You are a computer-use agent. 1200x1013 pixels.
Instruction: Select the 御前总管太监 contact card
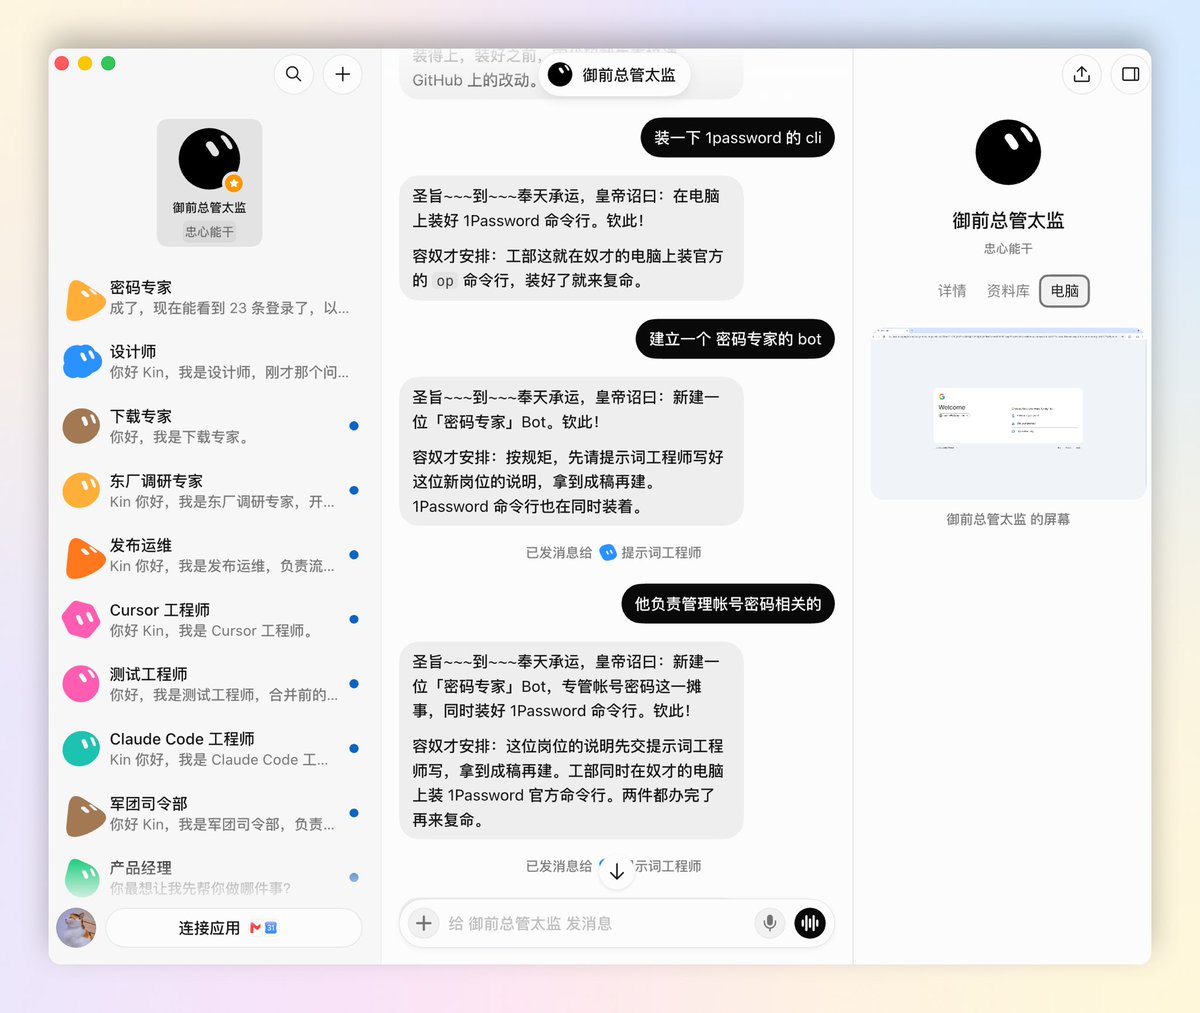pos(209,182)
